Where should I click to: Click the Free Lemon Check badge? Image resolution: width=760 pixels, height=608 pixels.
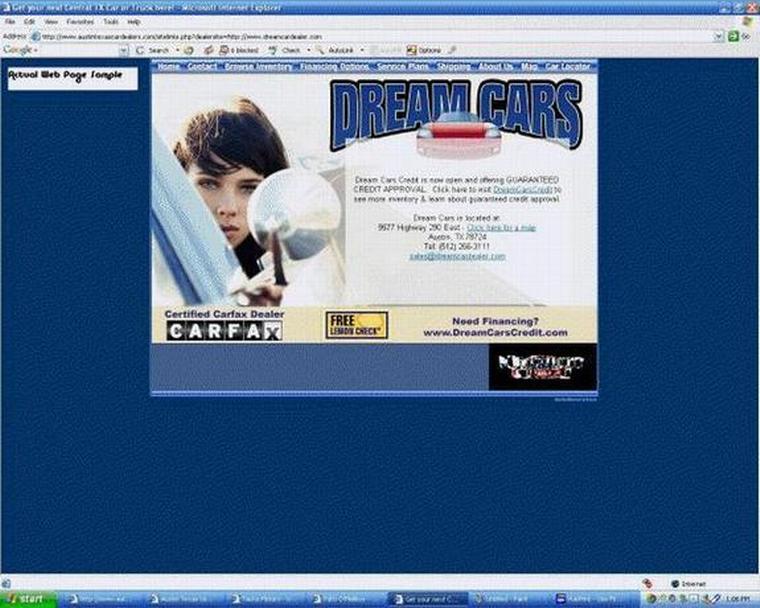click(357, 324)
